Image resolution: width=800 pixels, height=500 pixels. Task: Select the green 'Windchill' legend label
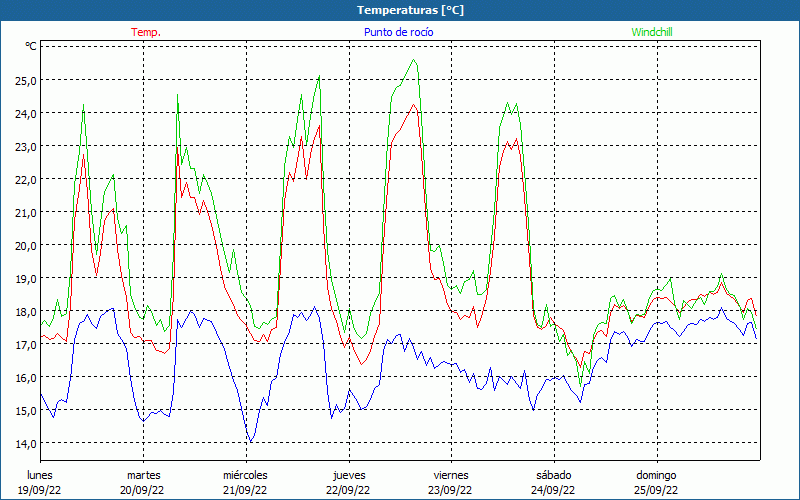pos(652,32)
